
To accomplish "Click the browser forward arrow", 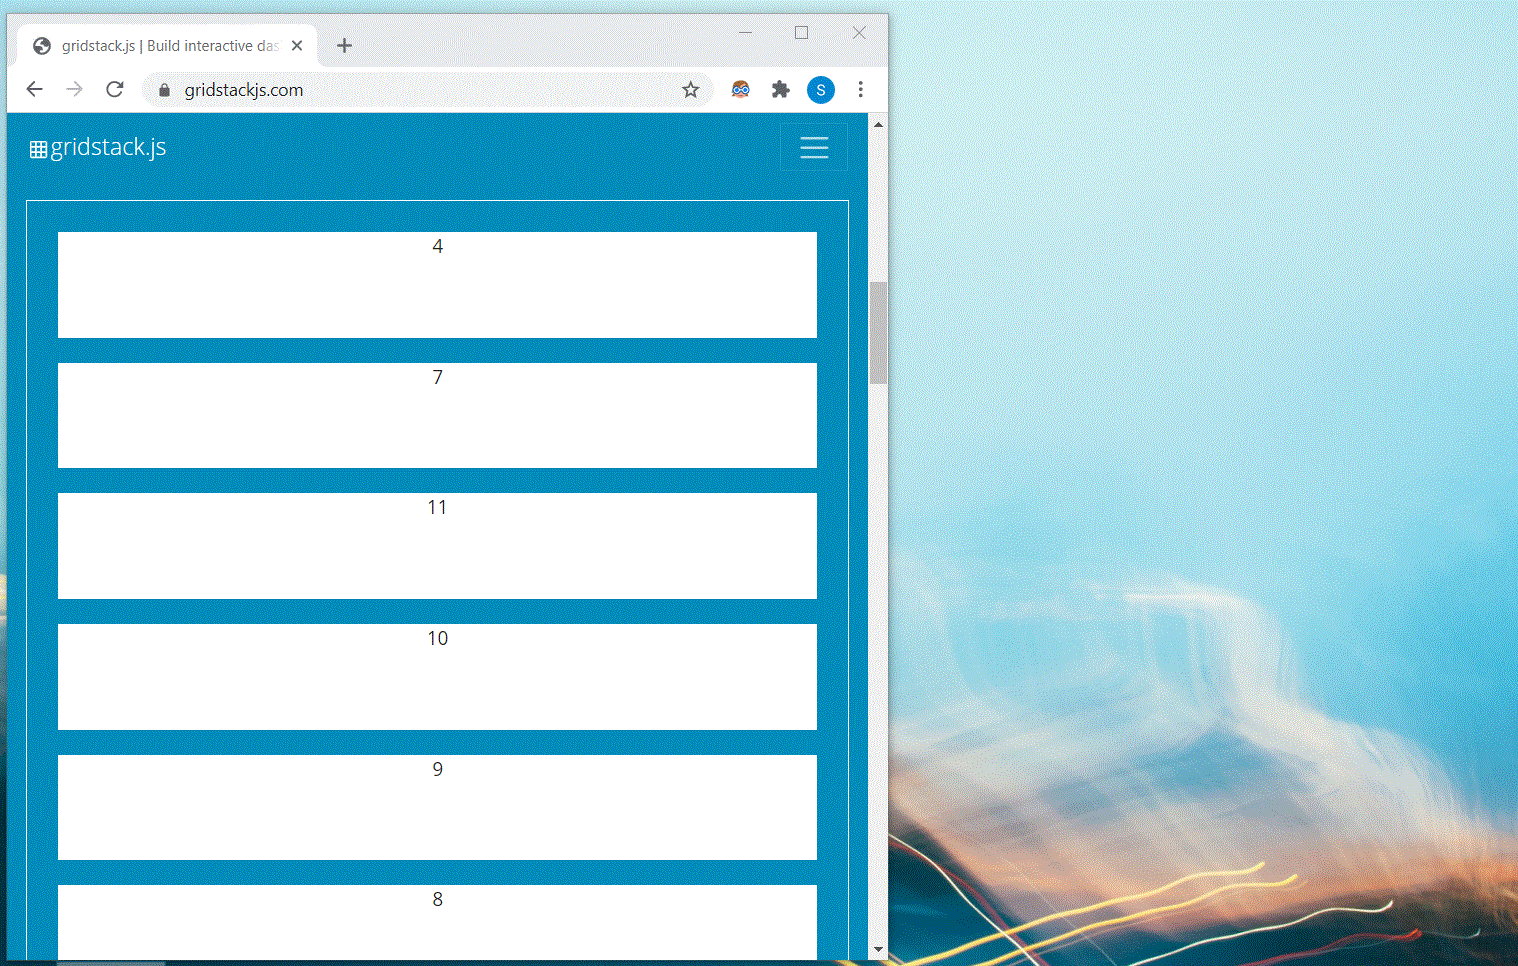I will 75,89.
